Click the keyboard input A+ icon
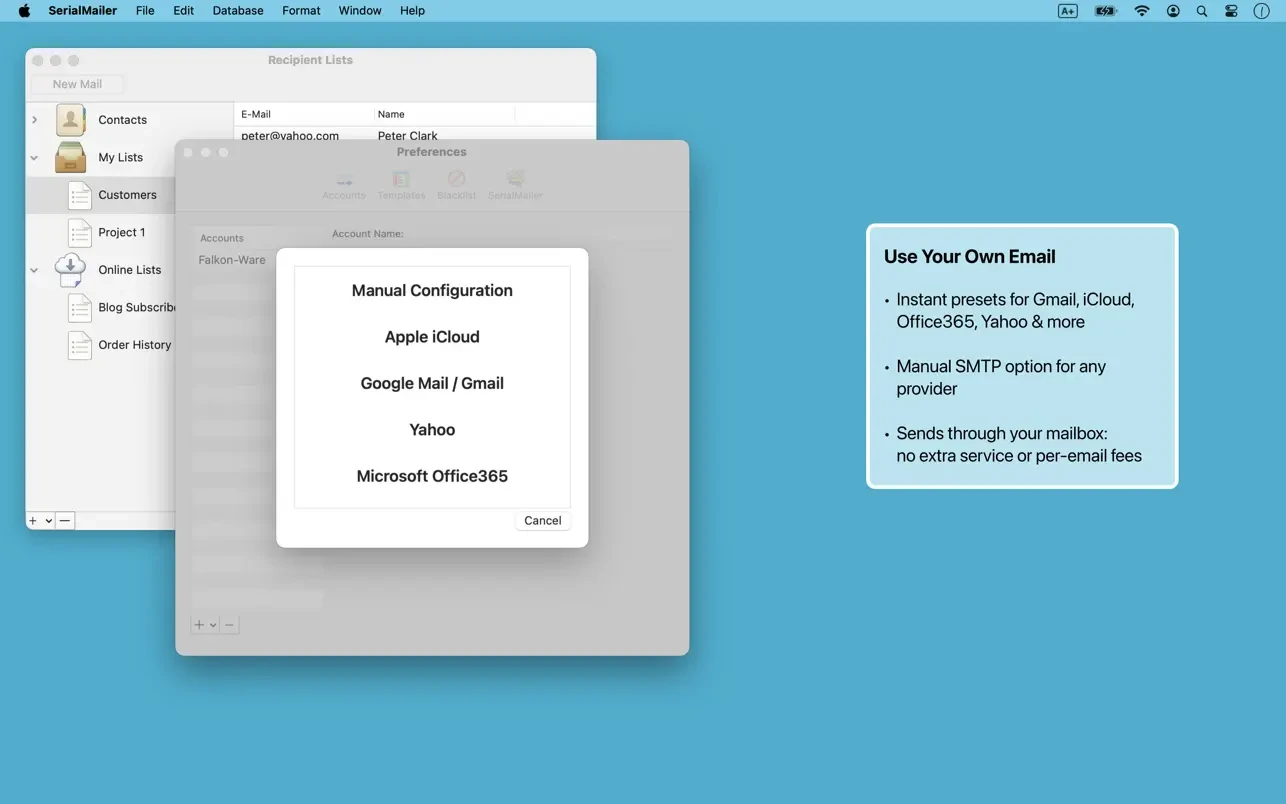1286x804 pixels. pos(1068,11)
